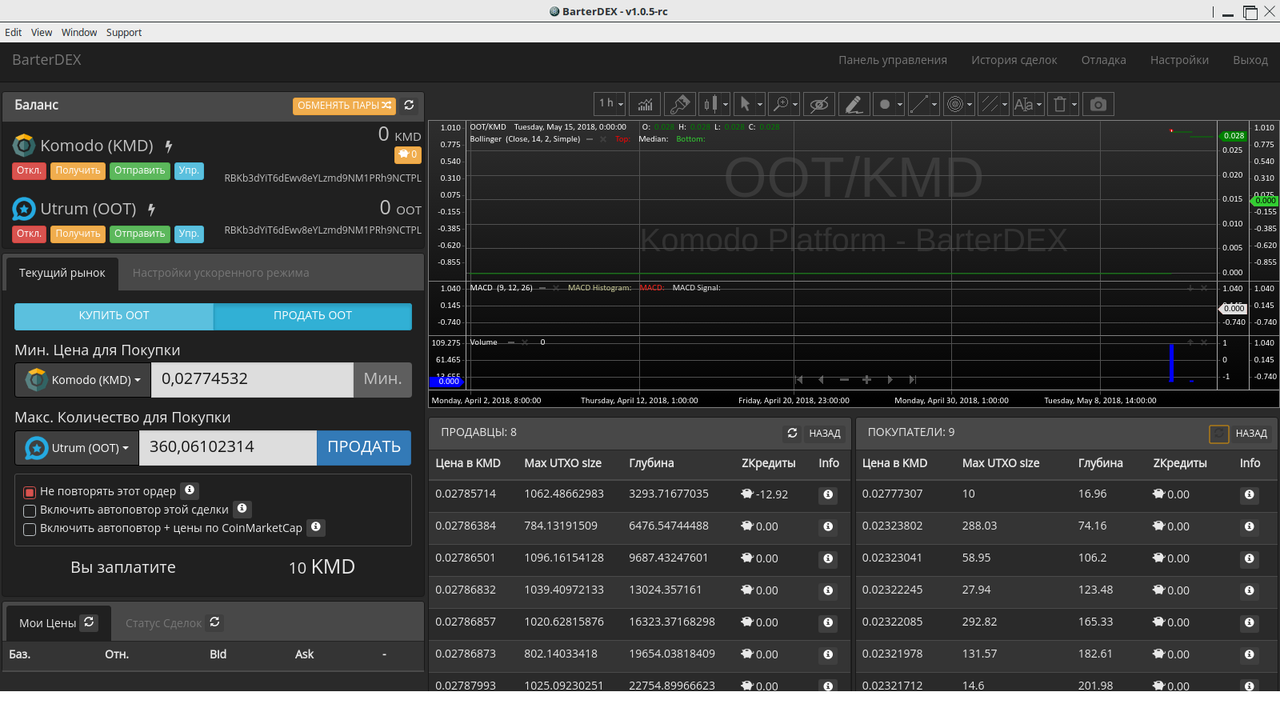The image size is (1280, 720).
Task: Open the chart indicators tool
Action: [x=646, y=104]
